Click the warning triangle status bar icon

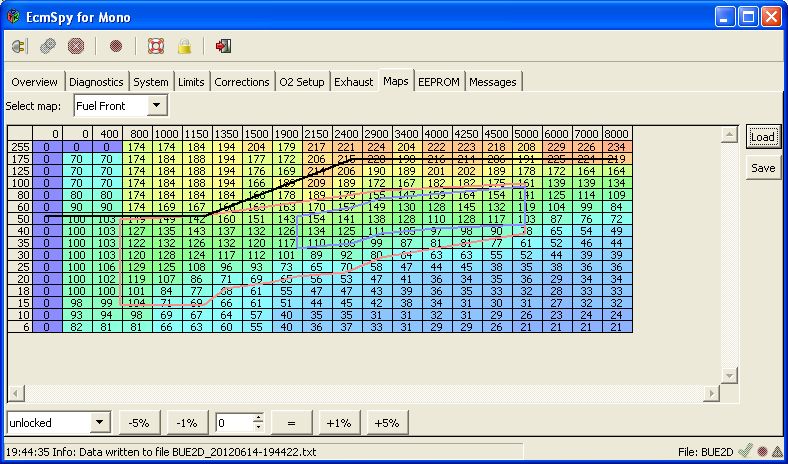(x=776, y=452)
